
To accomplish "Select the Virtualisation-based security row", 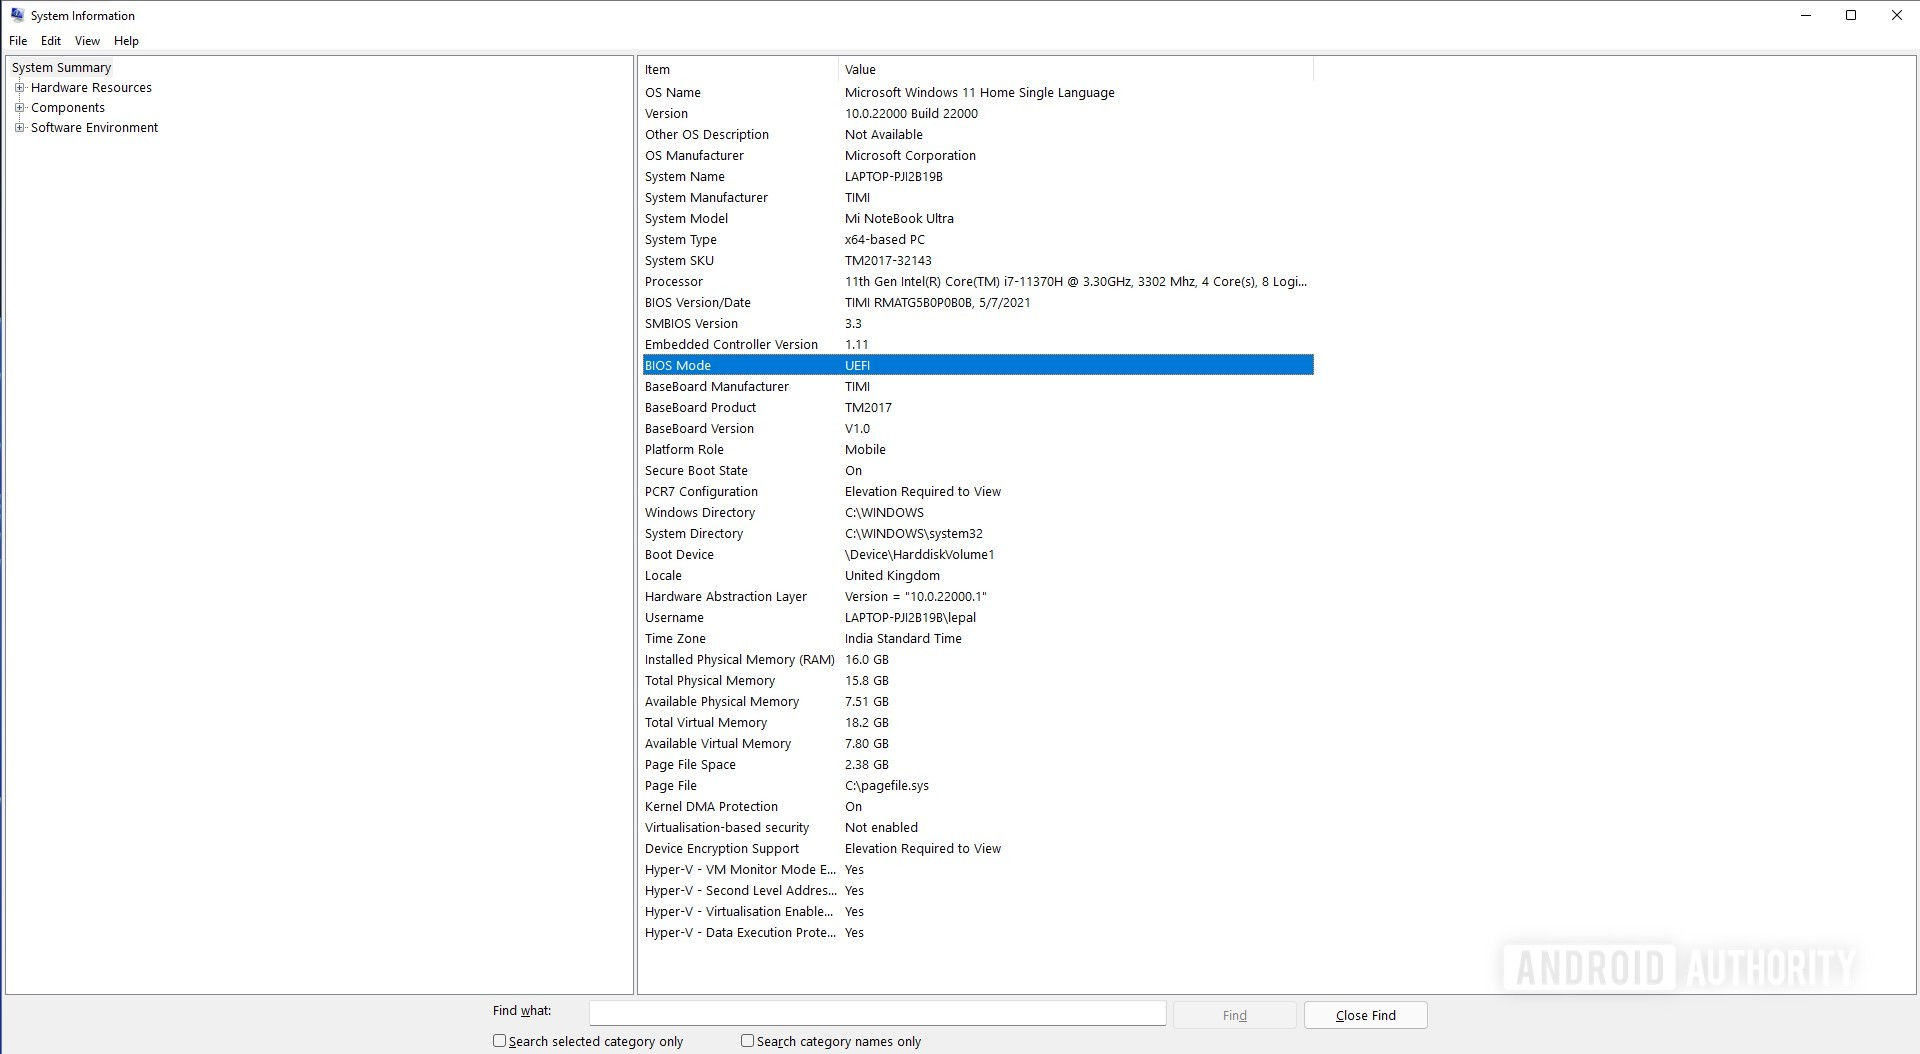I will pos(977,827).
